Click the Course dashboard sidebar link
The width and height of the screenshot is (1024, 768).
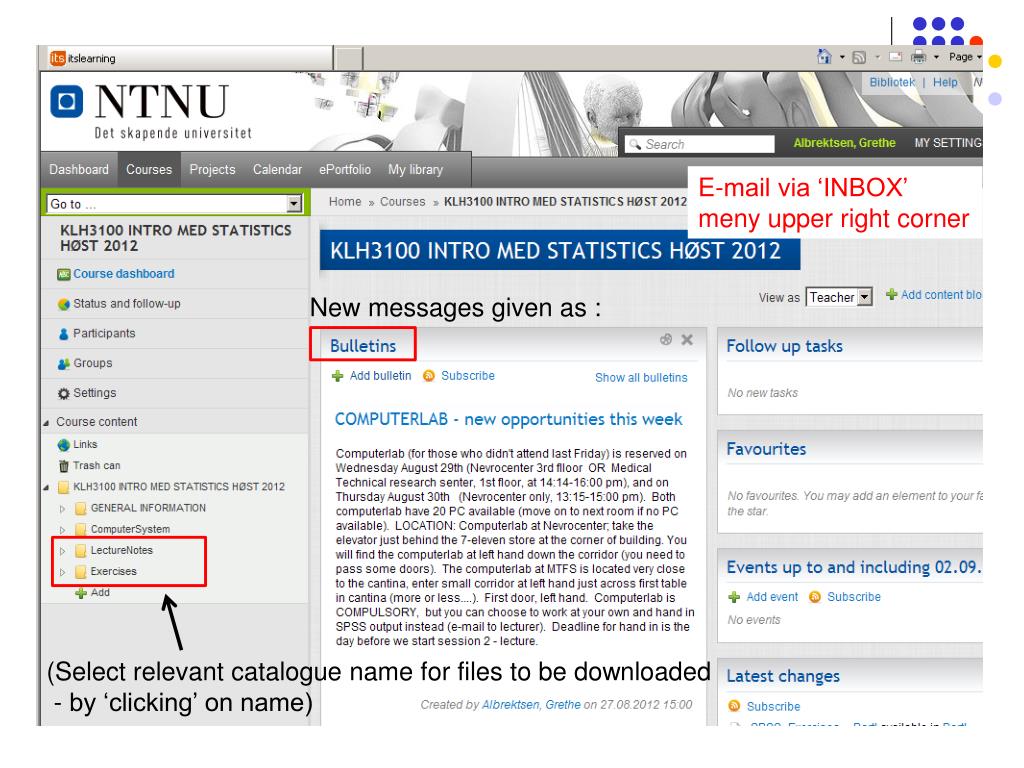pyautogui.click(x=123, y=274)
